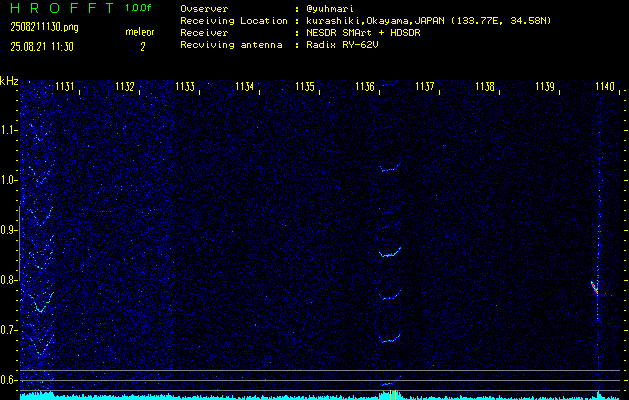629x400 pixels.
Task: Click the 1138 time marker
Action: 485,86
